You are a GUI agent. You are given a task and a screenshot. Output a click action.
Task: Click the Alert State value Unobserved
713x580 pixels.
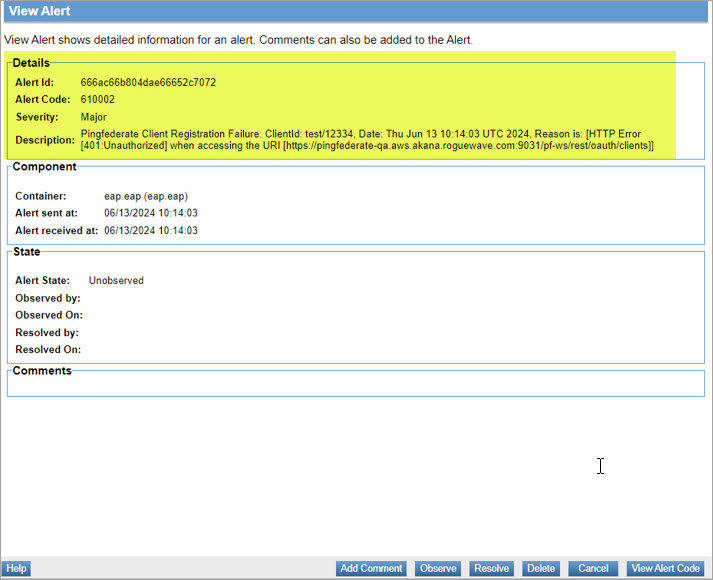[116, 280]
